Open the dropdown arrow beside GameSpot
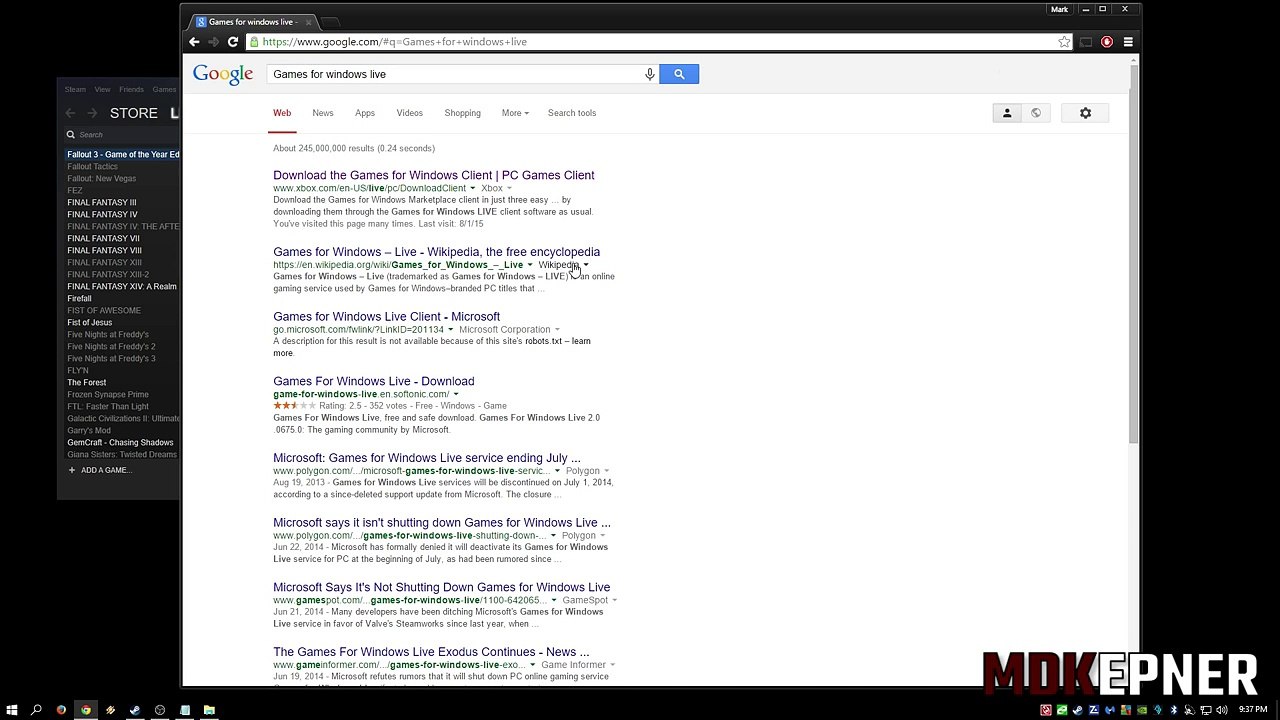The width and height of the screenshot is (1280, 720). pos(614,600)
